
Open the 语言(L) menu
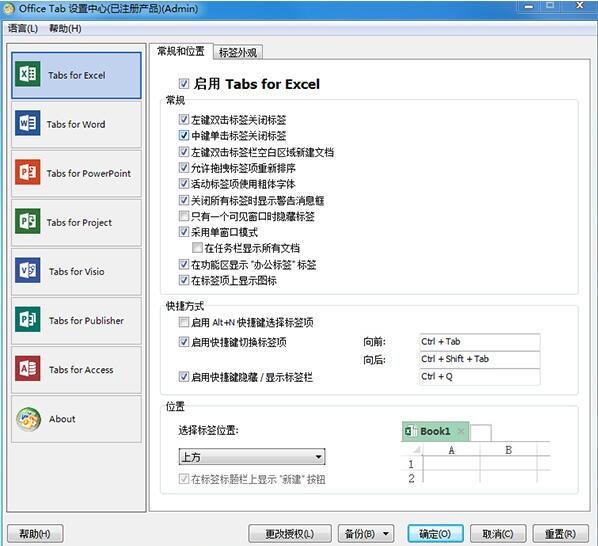23,29
